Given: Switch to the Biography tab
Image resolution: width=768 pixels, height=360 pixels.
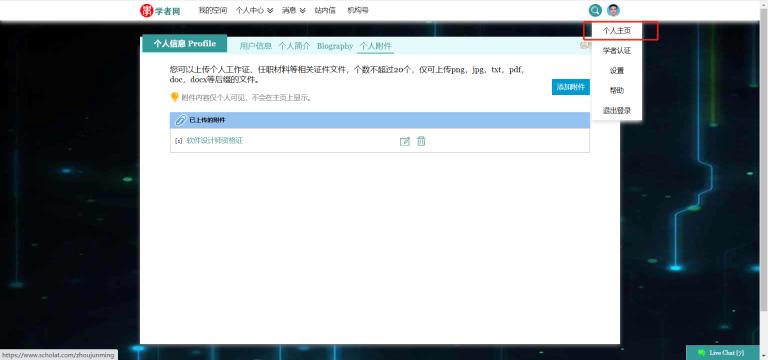Looking at the screenshot, I should 335,46.
